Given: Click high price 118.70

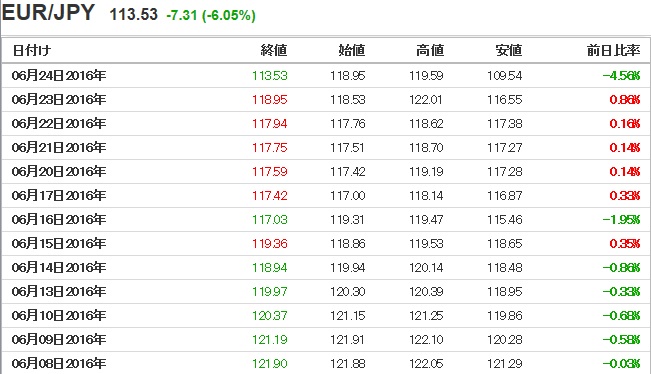Looking at the screenshot, I should pyautogui.click(x=426, y=147).
